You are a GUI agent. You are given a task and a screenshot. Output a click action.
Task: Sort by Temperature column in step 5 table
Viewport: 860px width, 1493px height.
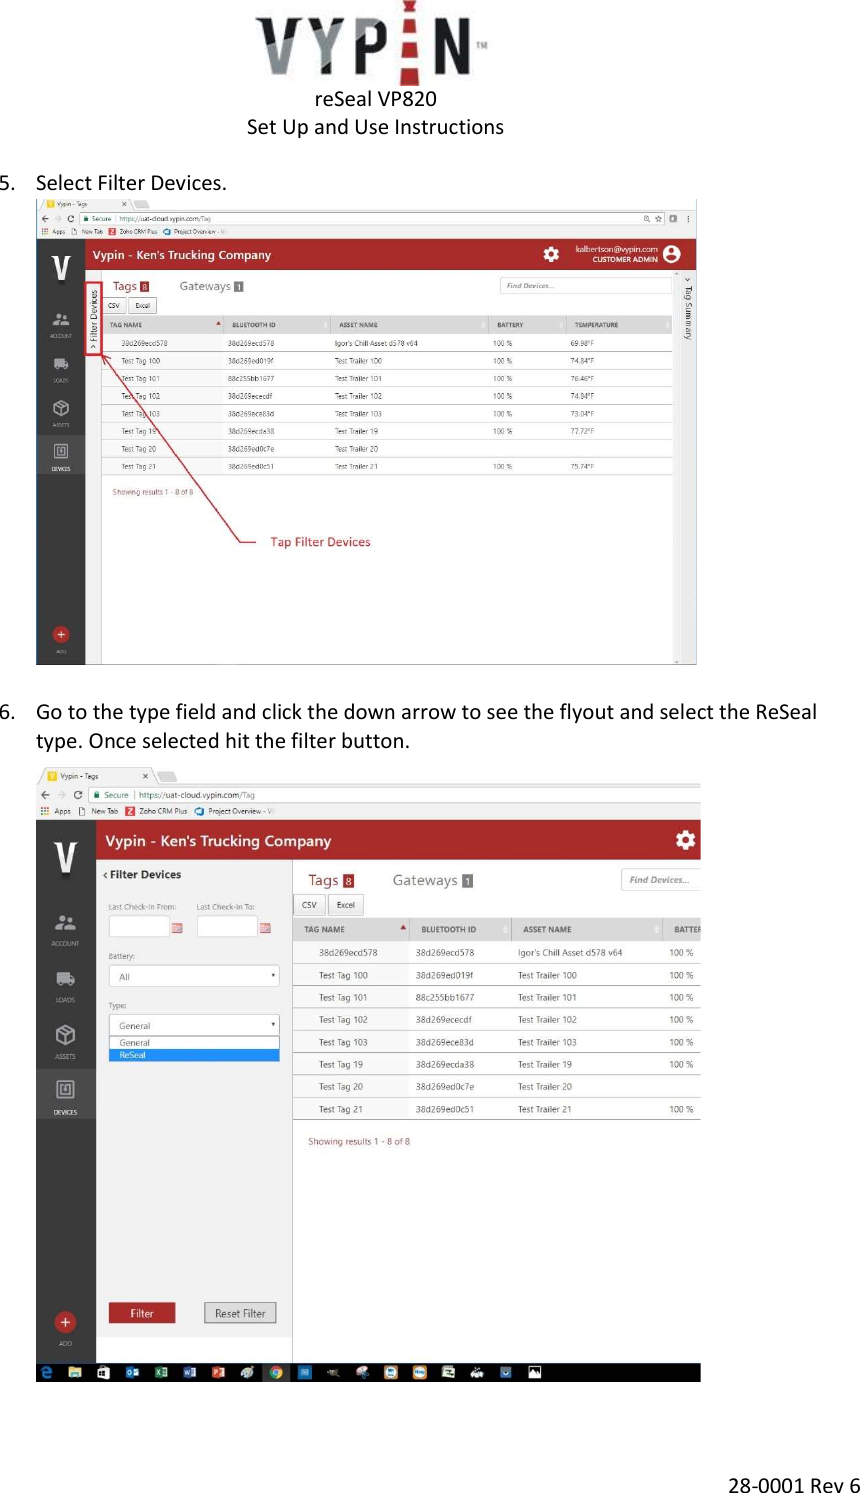point(620,325)
